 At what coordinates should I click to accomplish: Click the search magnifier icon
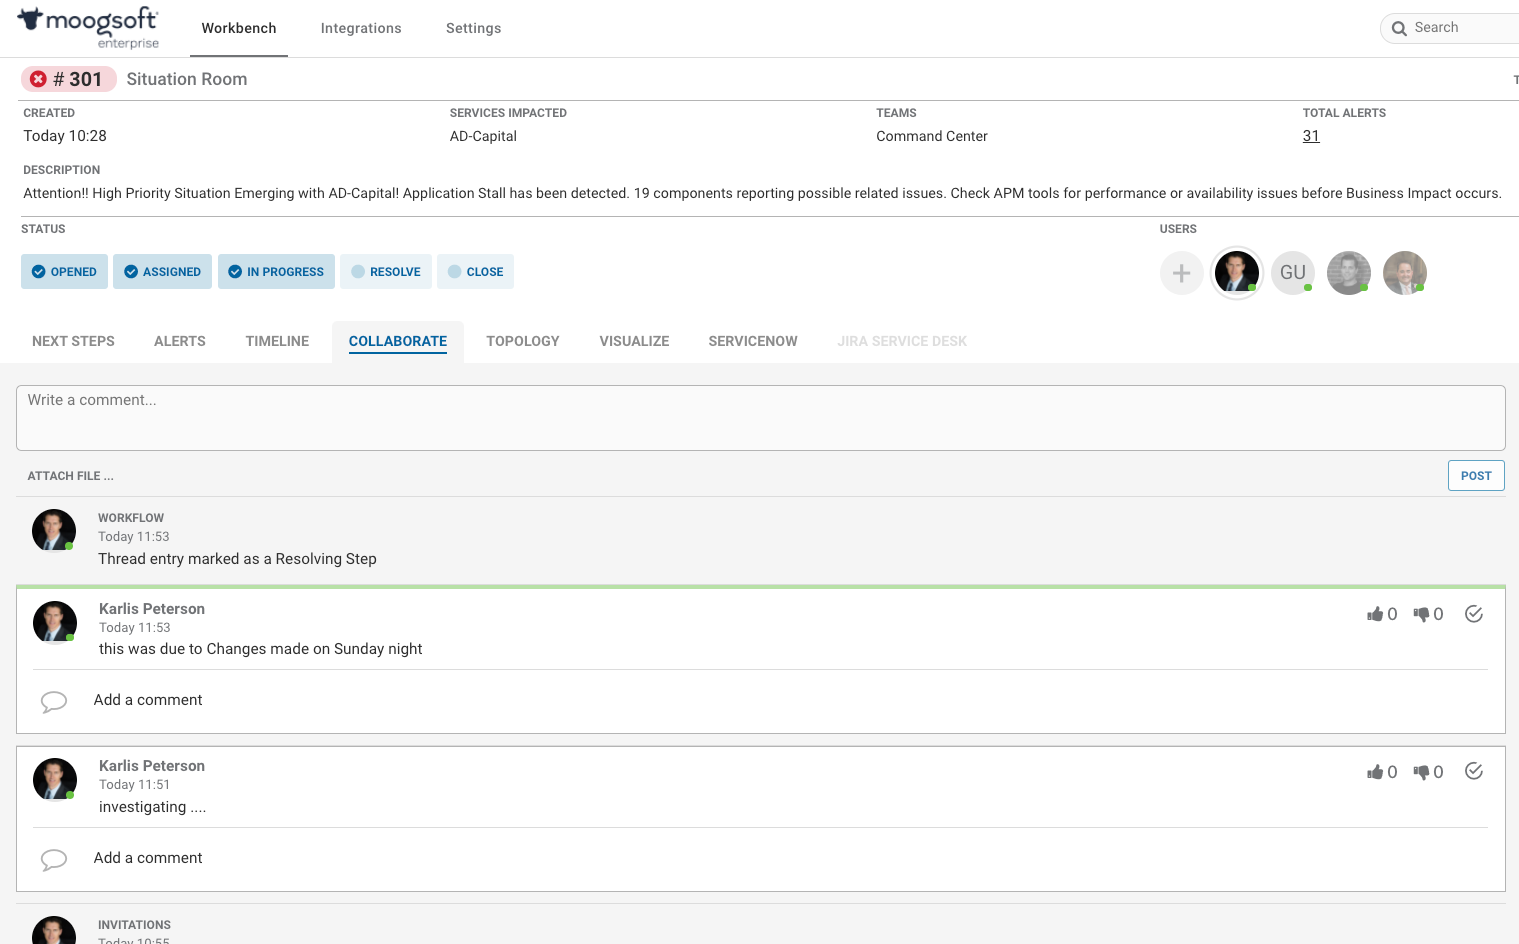coord(1399,28)
